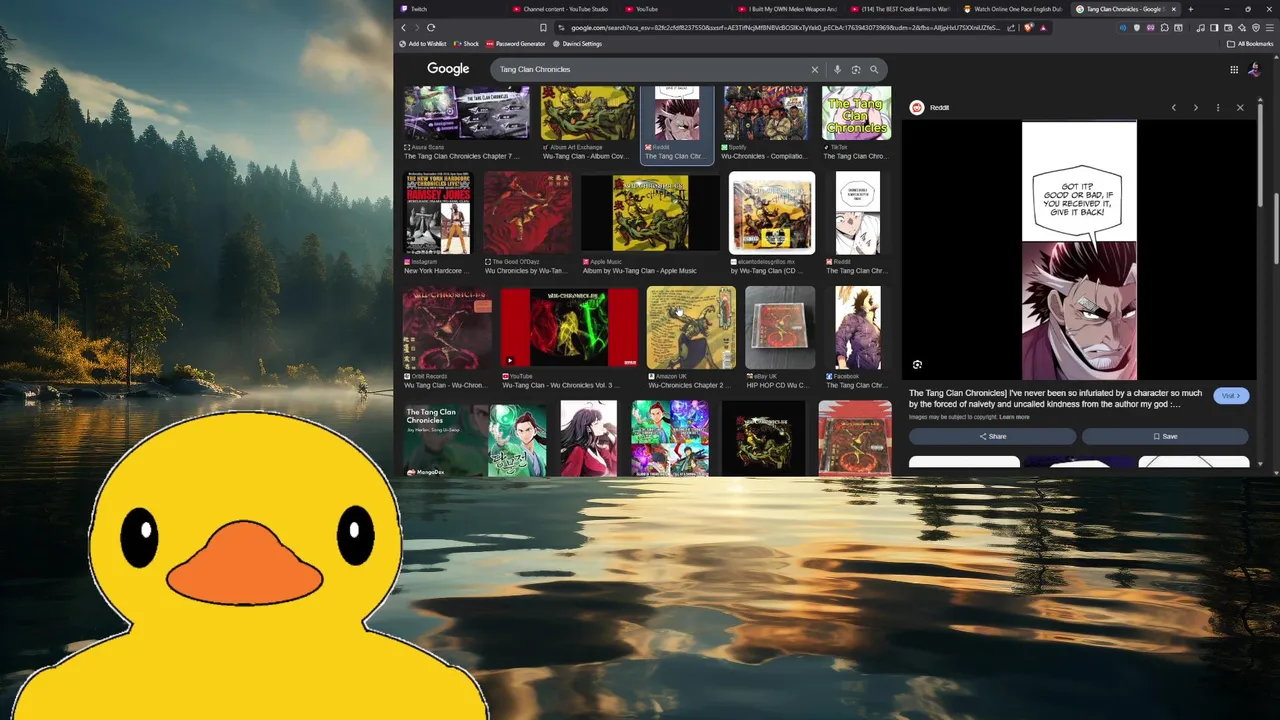Open the Password Generator bookmark

click(x=516, y=44)
